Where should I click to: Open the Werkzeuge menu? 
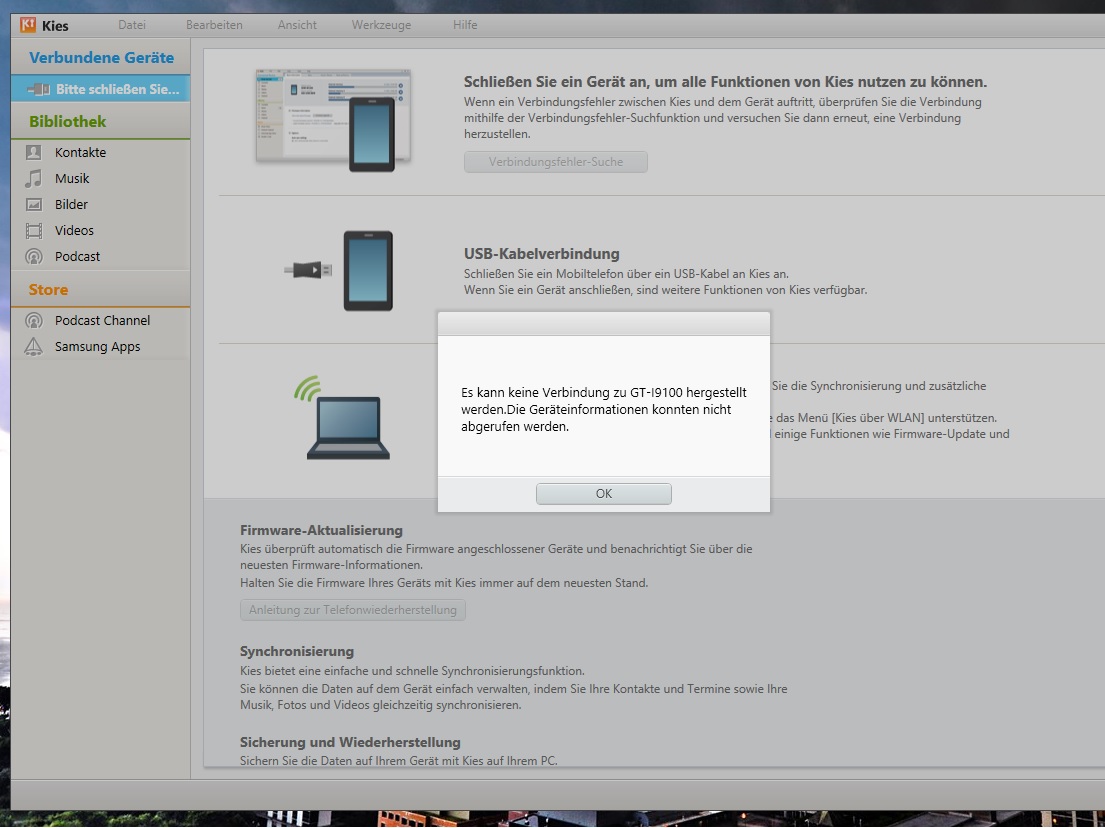tap(381, 25)
